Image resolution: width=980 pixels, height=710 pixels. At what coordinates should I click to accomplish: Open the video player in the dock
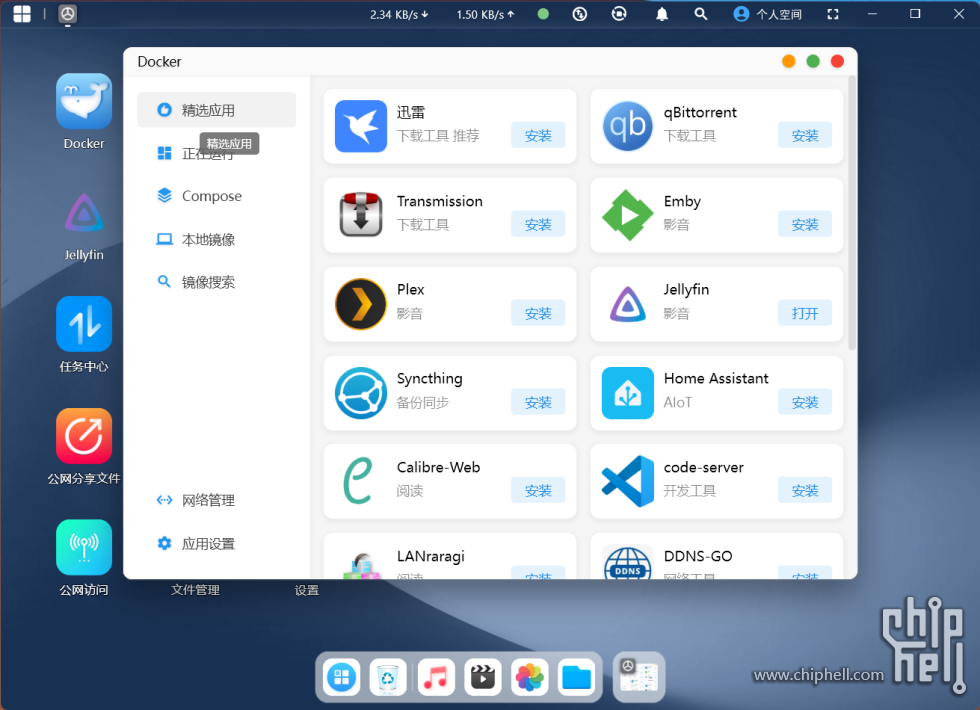[x=483, y=678]
